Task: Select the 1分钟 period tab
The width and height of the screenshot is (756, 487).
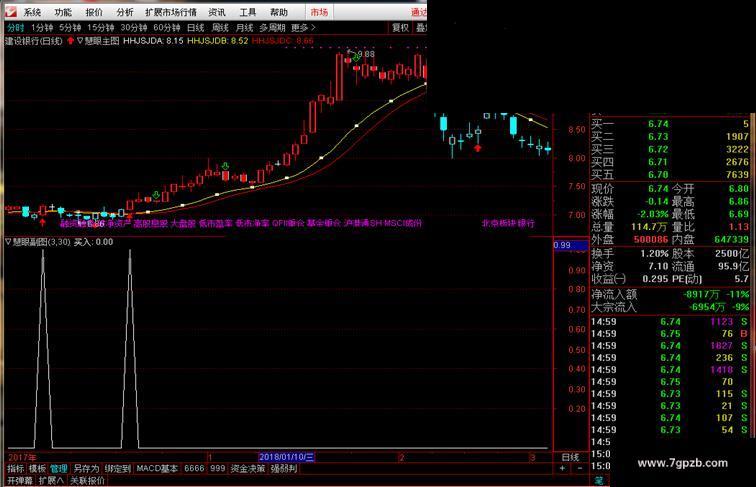Action: coord(42,28)
